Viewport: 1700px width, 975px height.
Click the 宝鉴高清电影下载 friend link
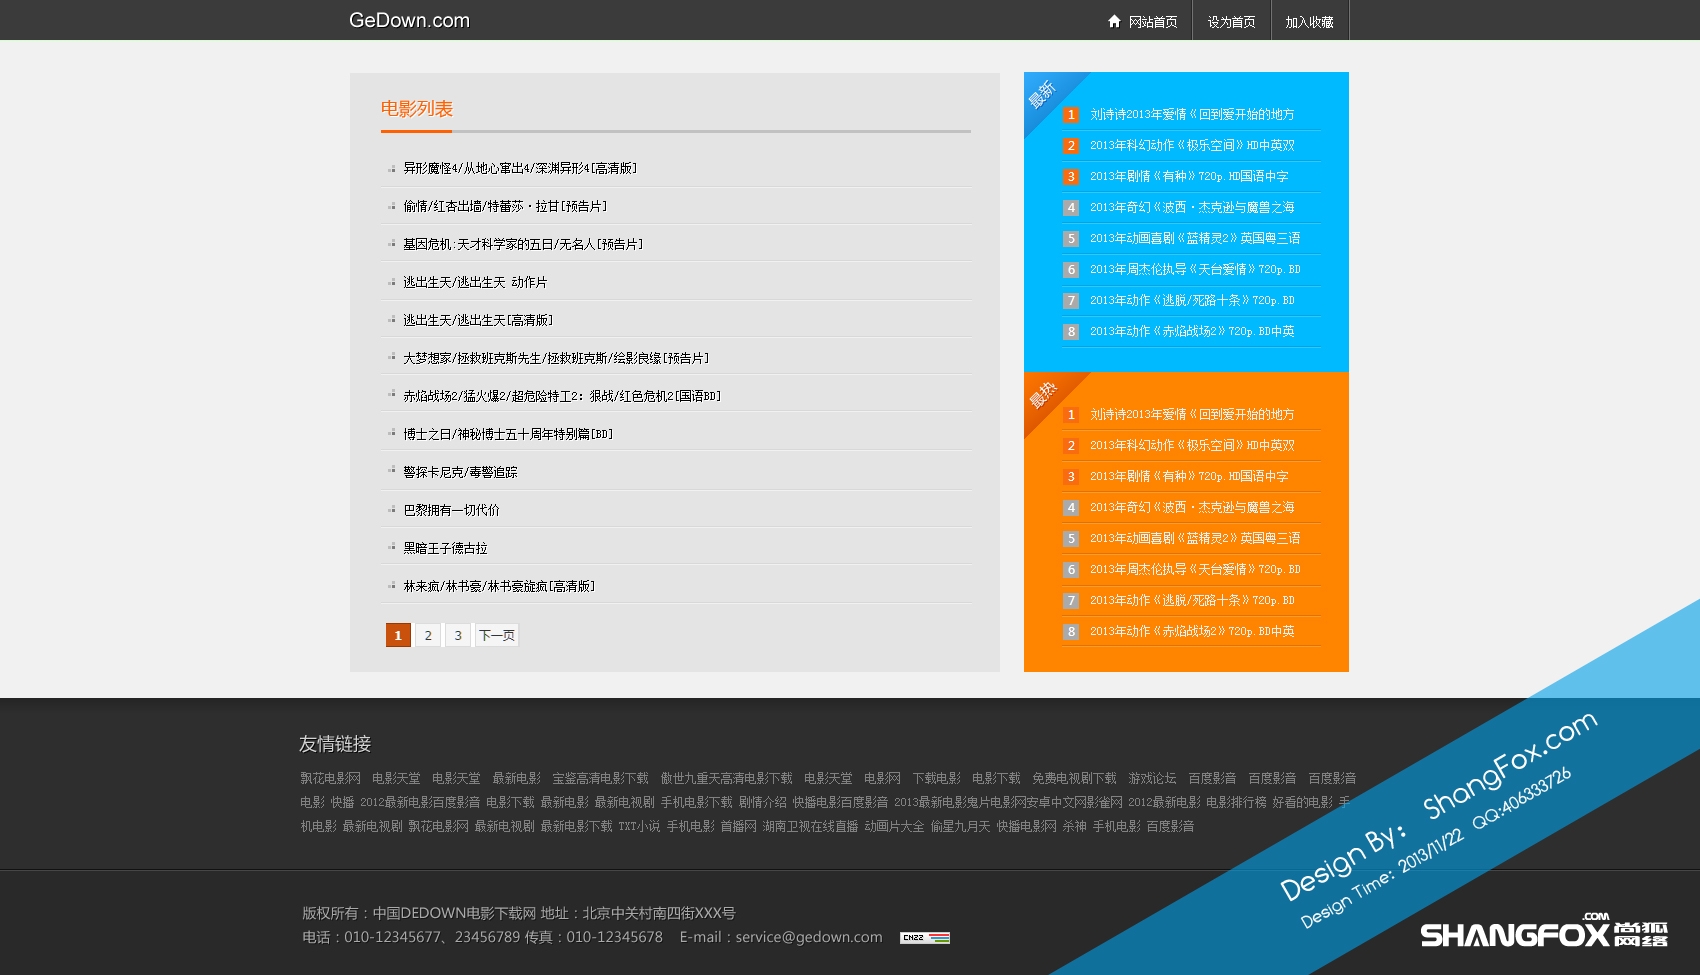click(x=600, y=779)
